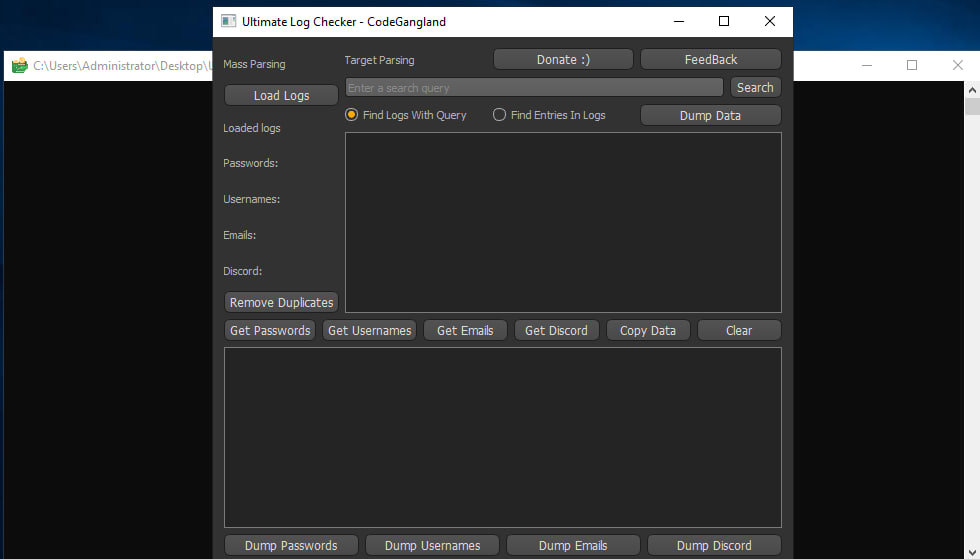Close the background console window
The image size is (980, 559).
[x=958, y=65]
